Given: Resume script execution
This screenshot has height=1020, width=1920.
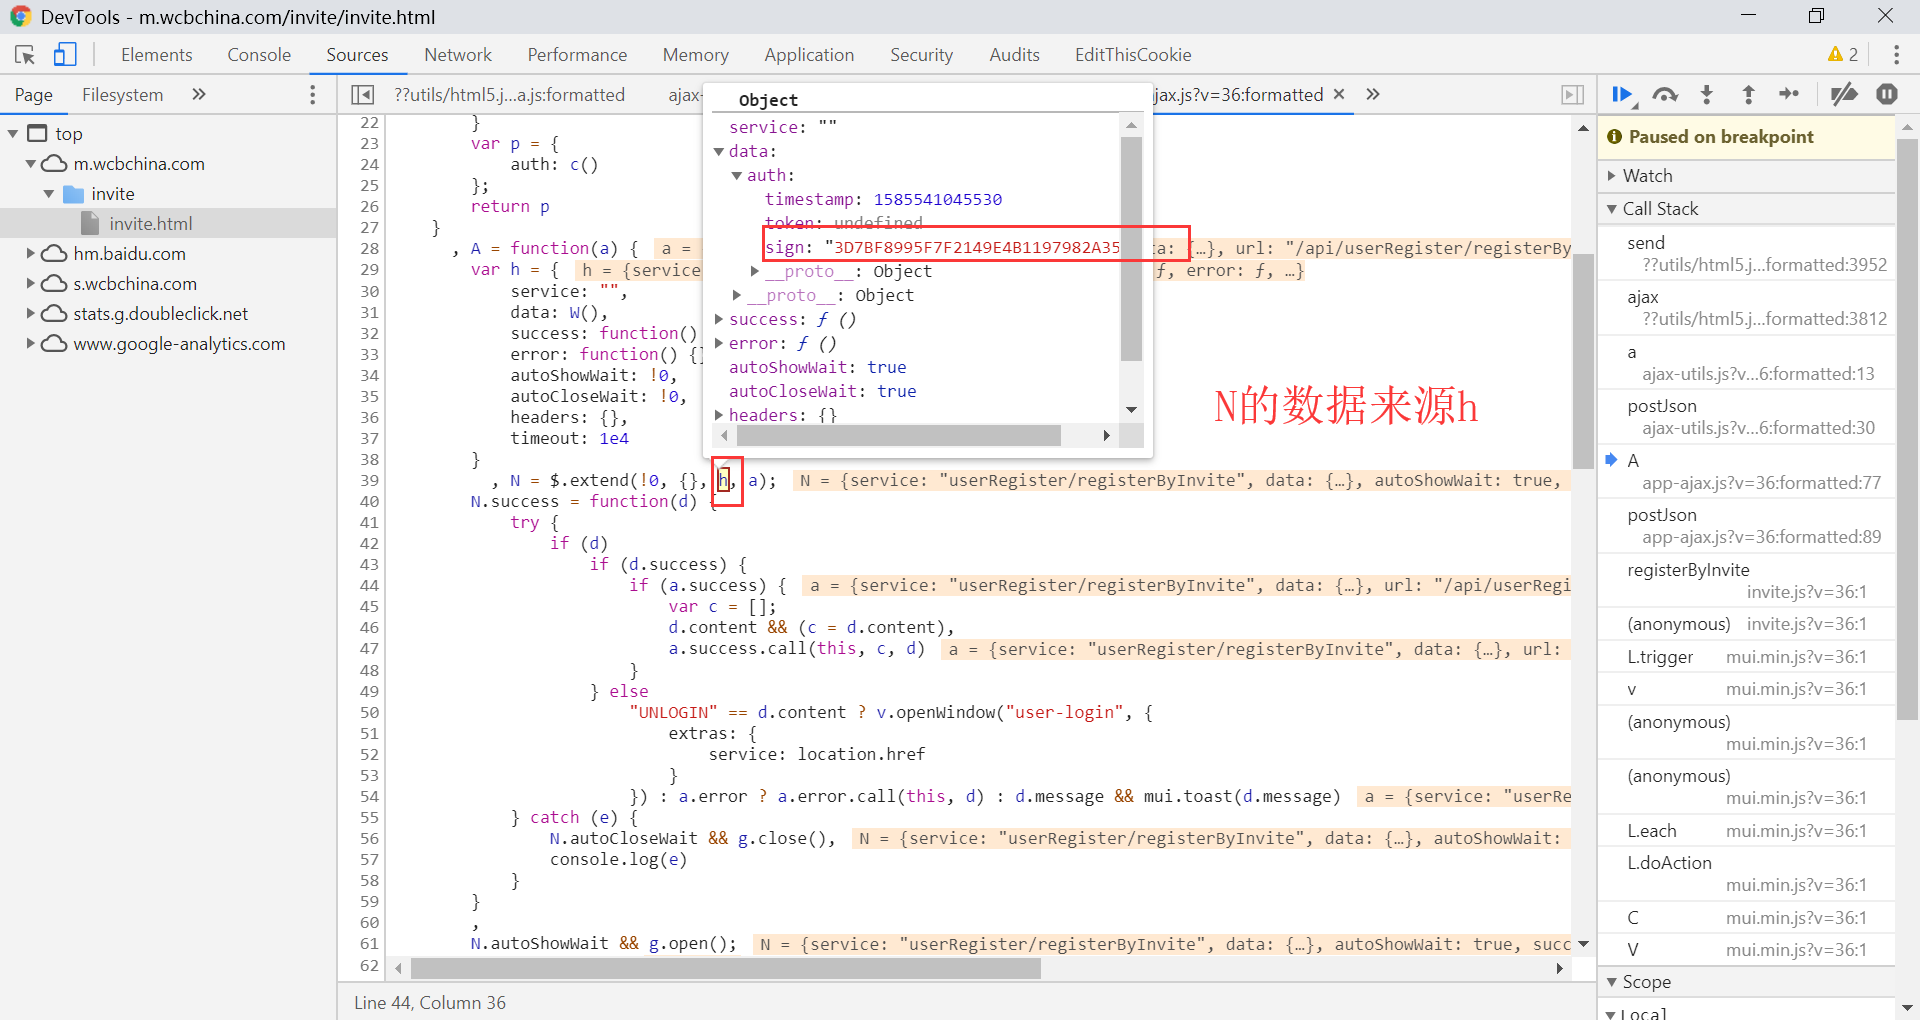Looking at the screenshot, I should [1622, 95].
